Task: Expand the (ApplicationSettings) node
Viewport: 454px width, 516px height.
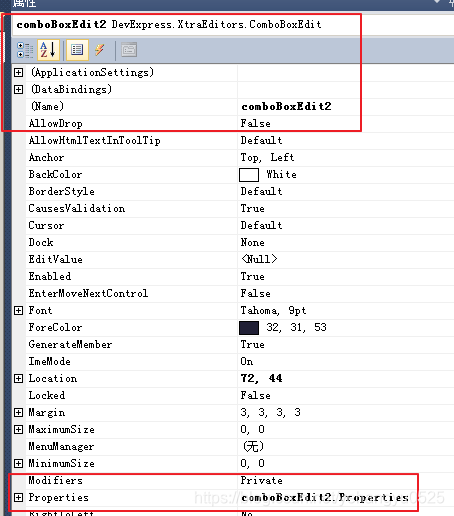Action: click(19, 72)
